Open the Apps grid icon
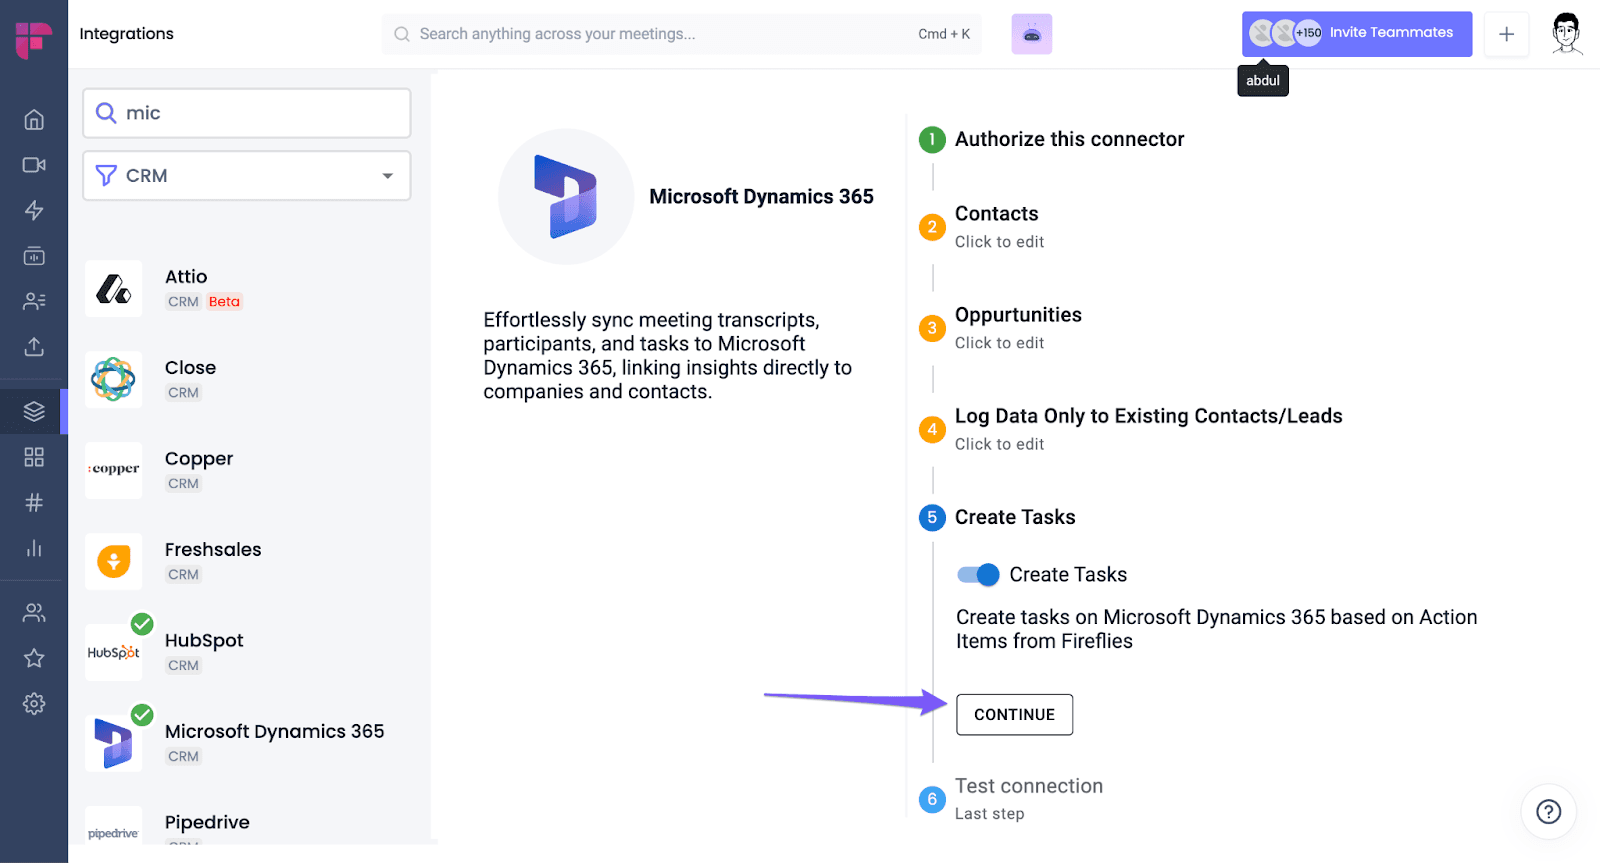The height and width of the screenshot is (863, 1600). pos(34,457)
